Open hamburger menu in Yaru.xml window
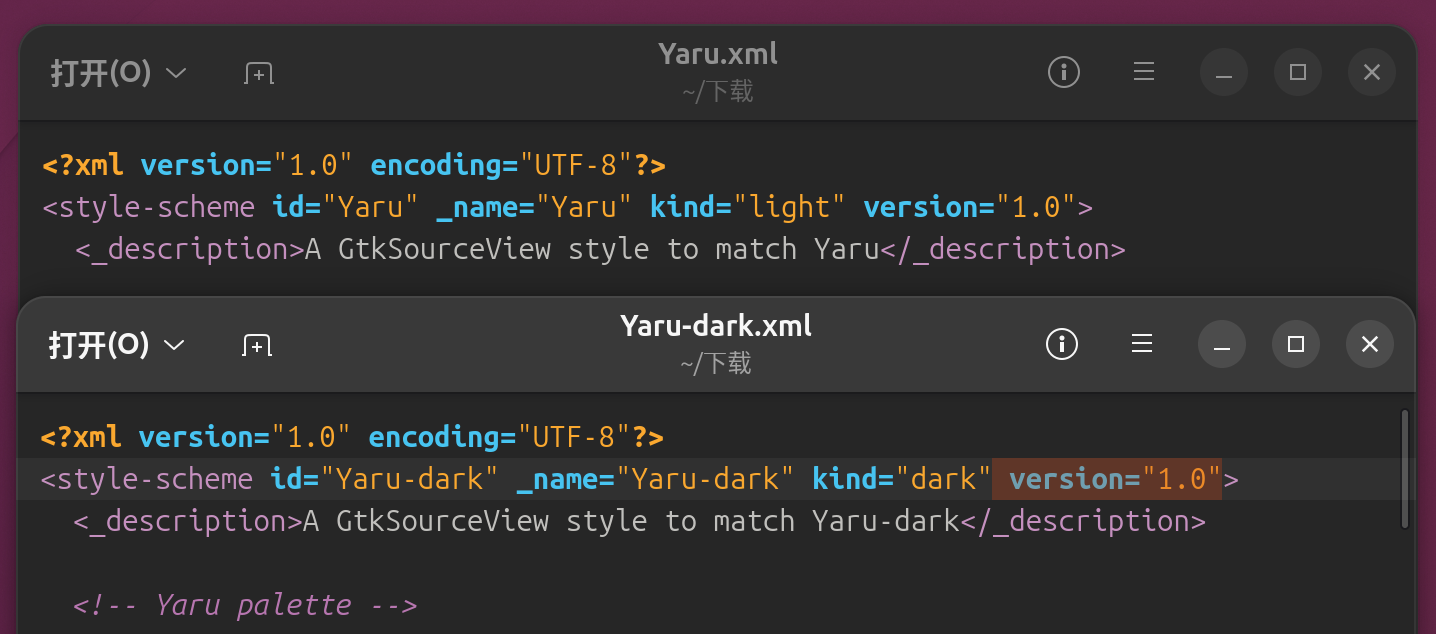 1144,72
